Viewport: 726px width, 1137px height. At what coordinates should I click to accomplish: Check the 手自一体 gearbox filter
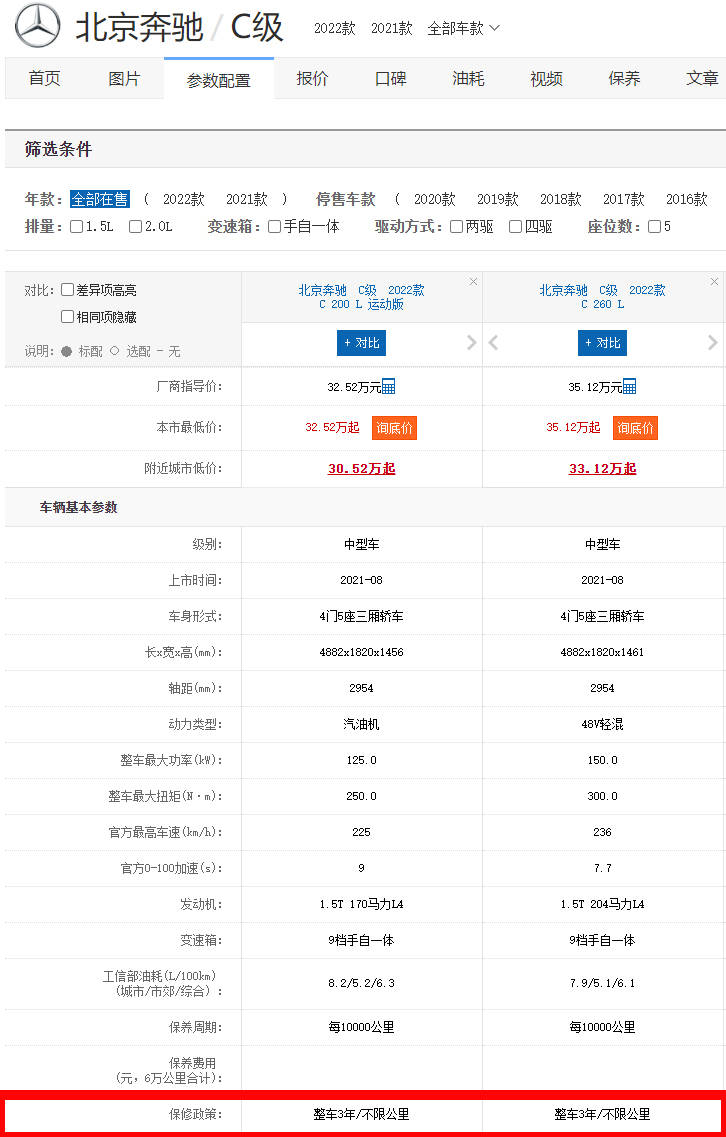pyautogui.click(x=274, y=226)
